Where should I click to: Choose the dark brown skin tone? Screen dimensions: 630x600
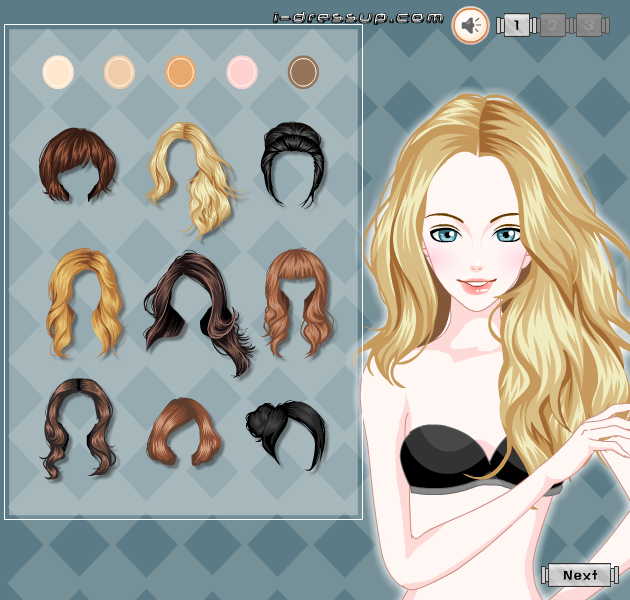click(x=303, y=72)
